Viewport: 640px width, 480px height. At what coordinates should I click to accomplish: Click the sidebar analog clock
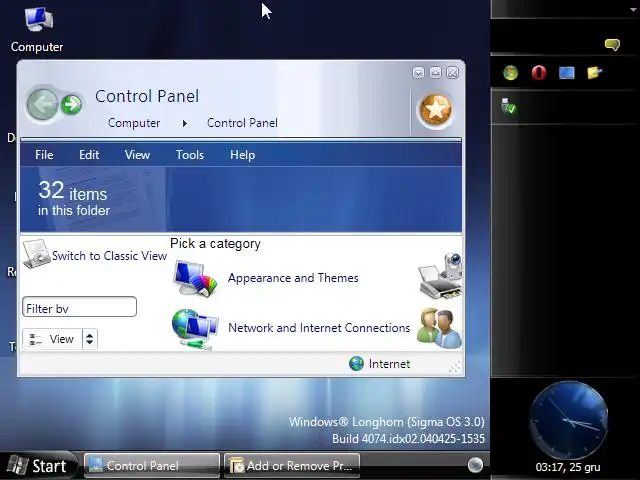(569, 420)
